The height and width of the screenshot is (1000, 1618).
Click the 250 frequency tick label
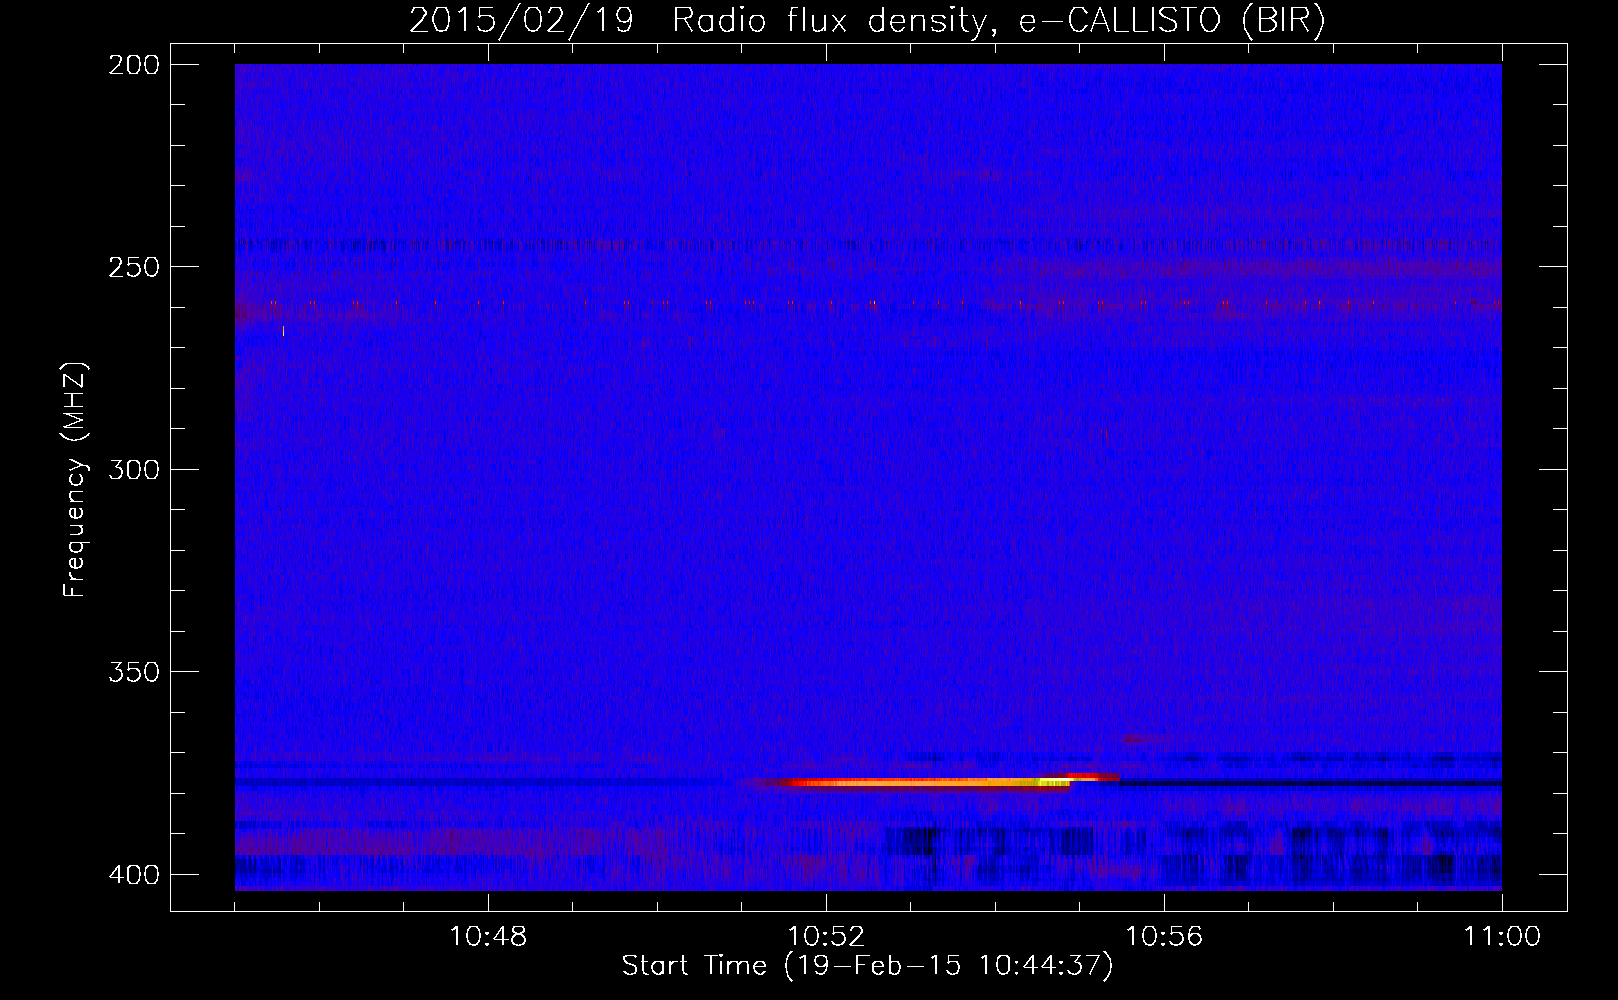133,267
